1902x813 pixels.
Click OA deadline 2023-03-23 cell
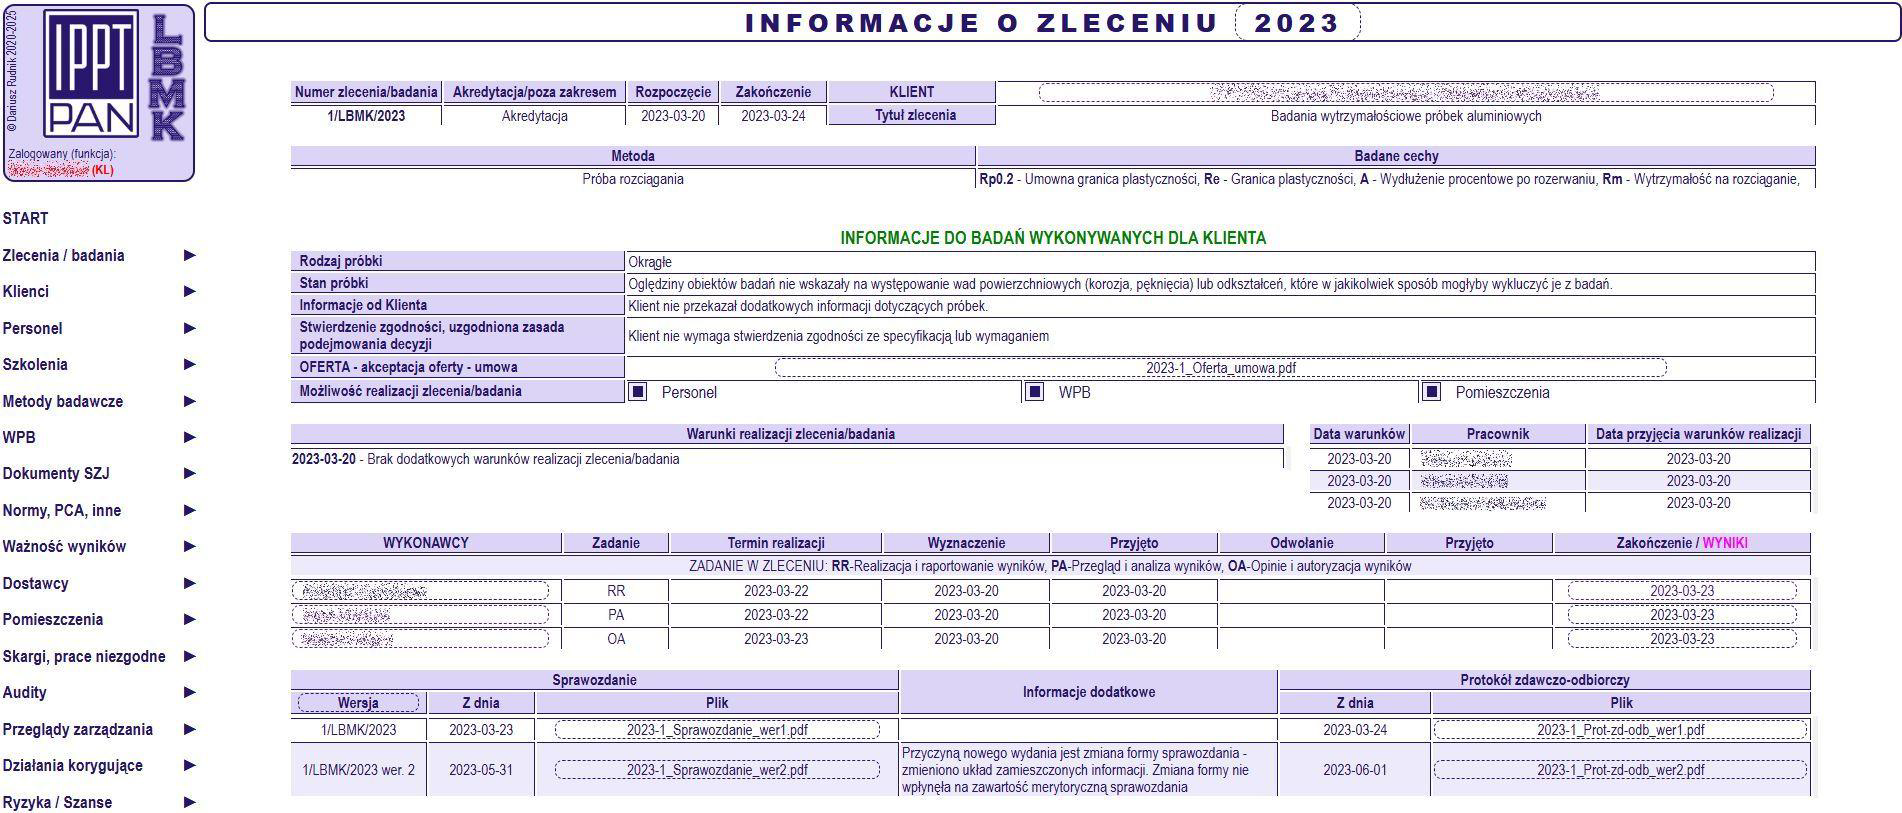[x=776, y=639]
